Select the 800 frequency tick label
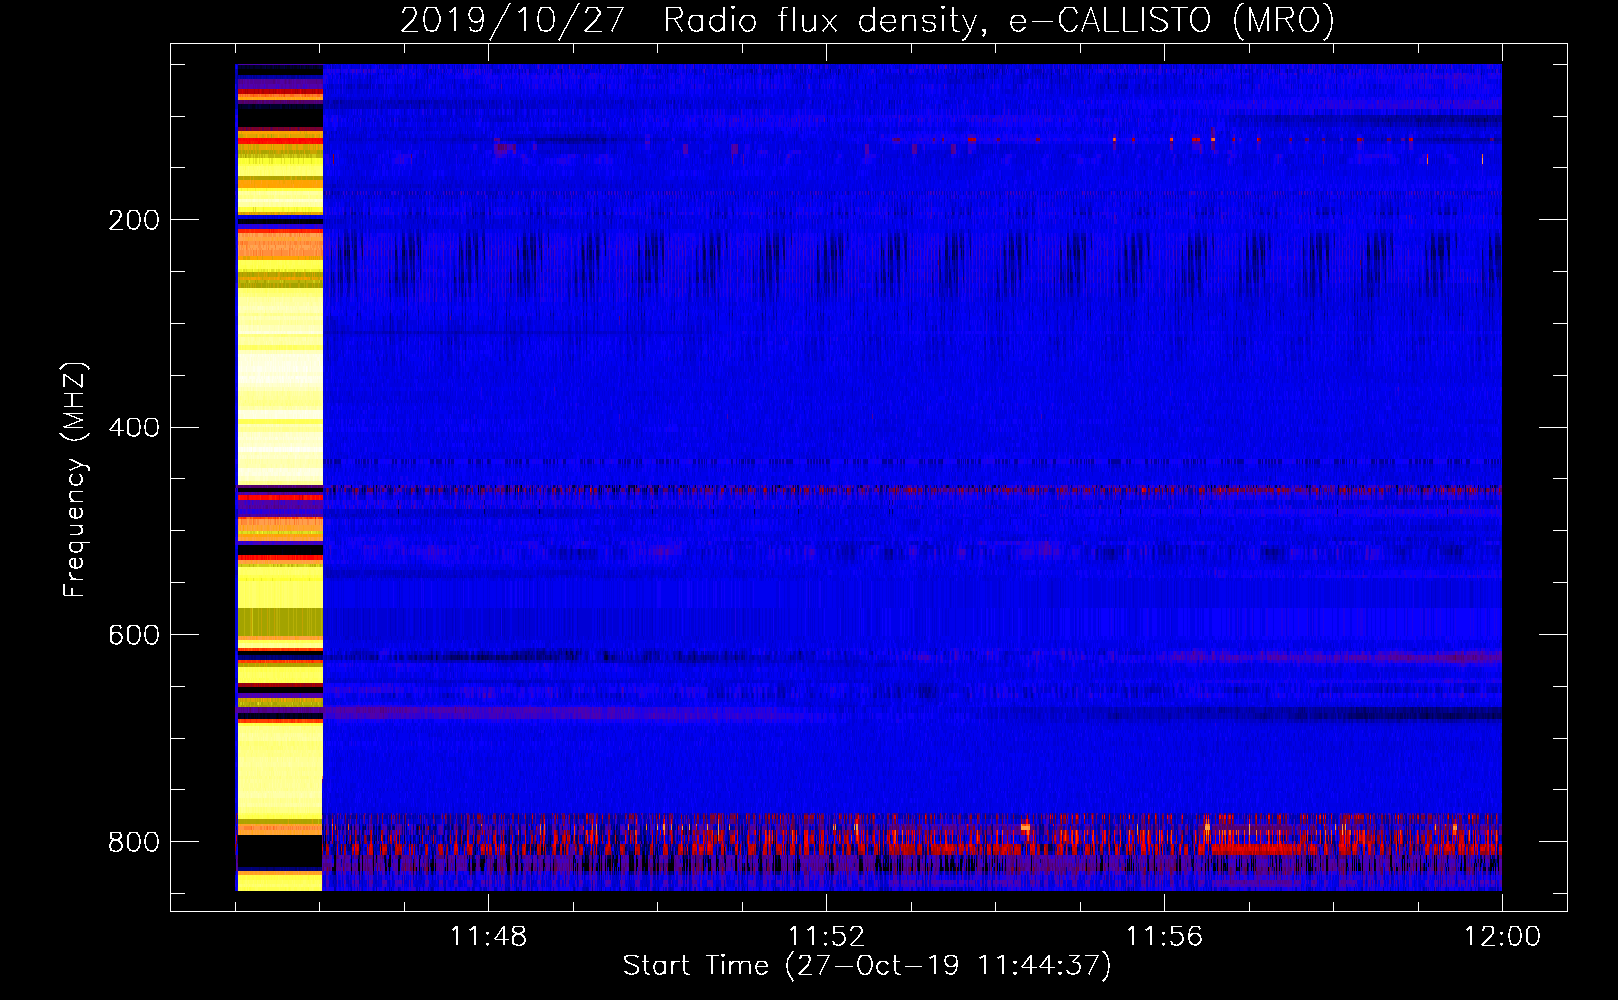The image size is (1618, 1000). (x=134, y=843)
